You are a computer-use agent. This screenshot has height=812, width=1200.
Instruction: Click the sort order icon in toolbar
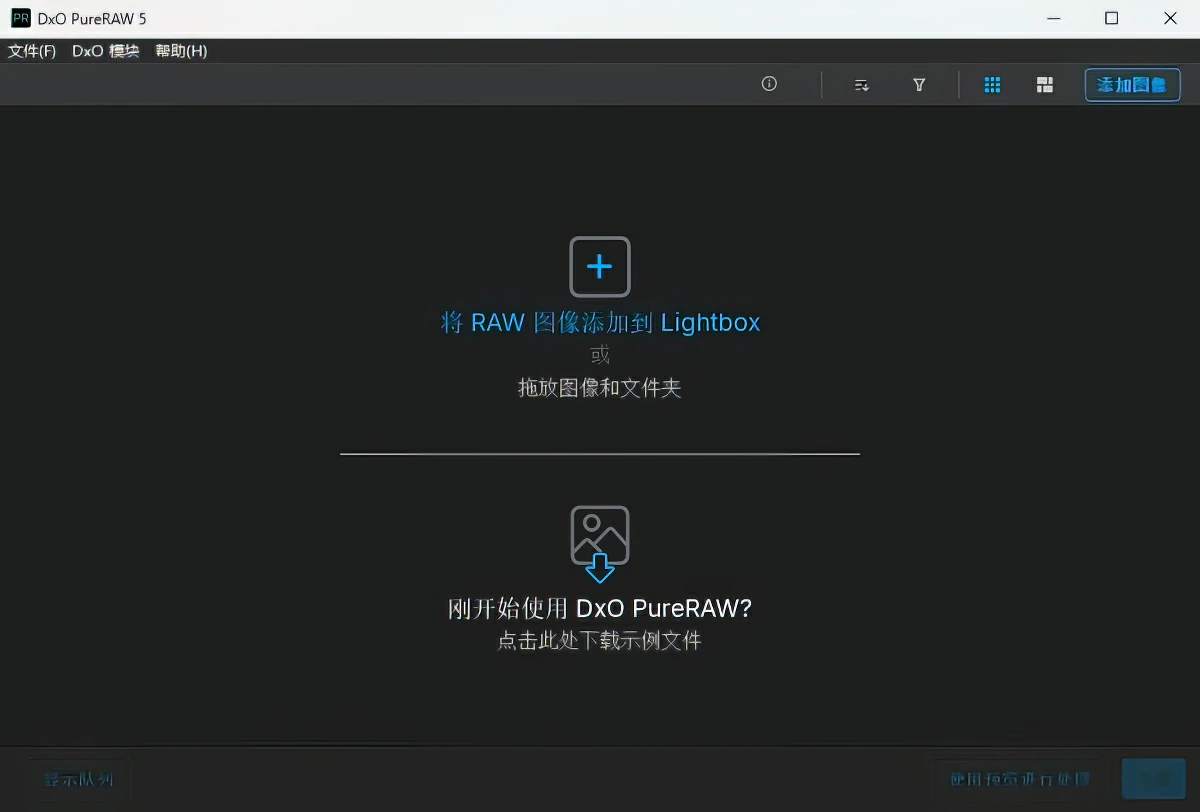(x=861, y=85)
